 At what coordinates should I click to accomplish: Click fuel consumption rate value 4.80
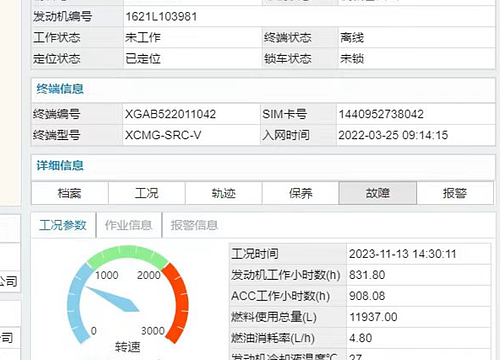click(360, 338)
